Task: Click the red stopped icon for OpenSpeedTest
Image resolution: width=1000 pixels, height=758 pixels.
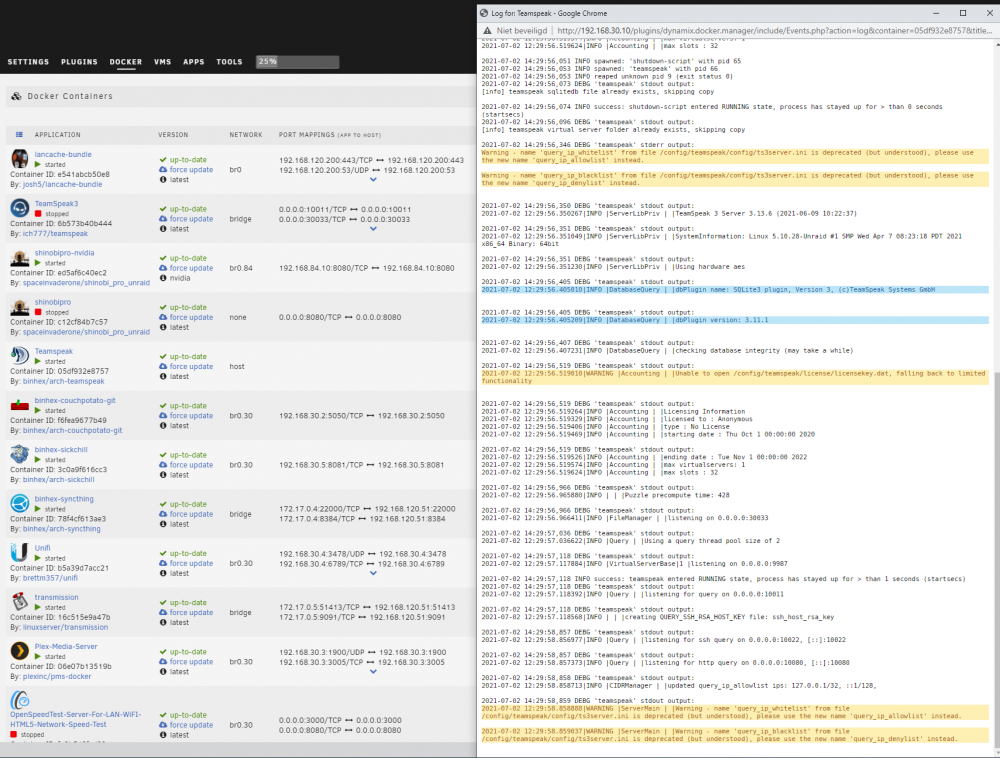Action: click(13, 734)
